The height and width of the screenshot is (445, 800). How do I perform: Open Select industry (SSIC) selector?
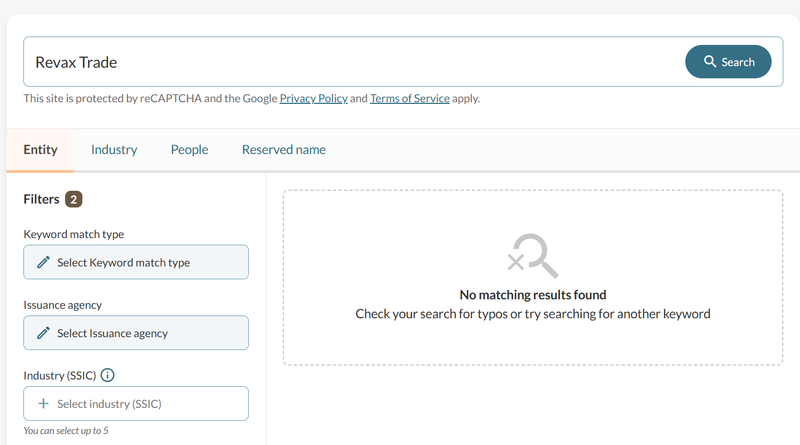pos(136,404)
